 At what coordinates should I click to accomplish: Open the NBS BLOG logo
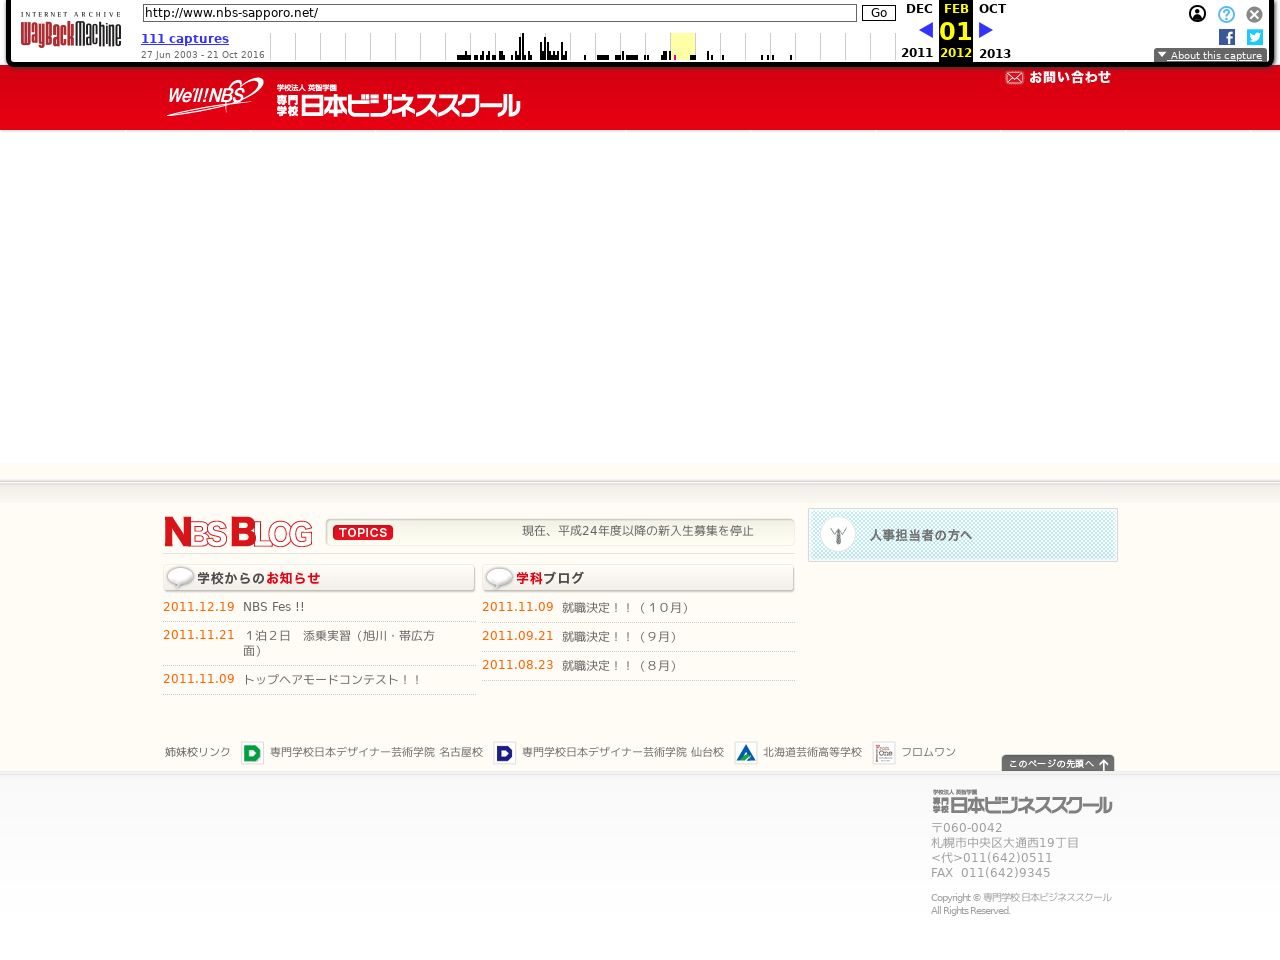[x=238, y=532]
